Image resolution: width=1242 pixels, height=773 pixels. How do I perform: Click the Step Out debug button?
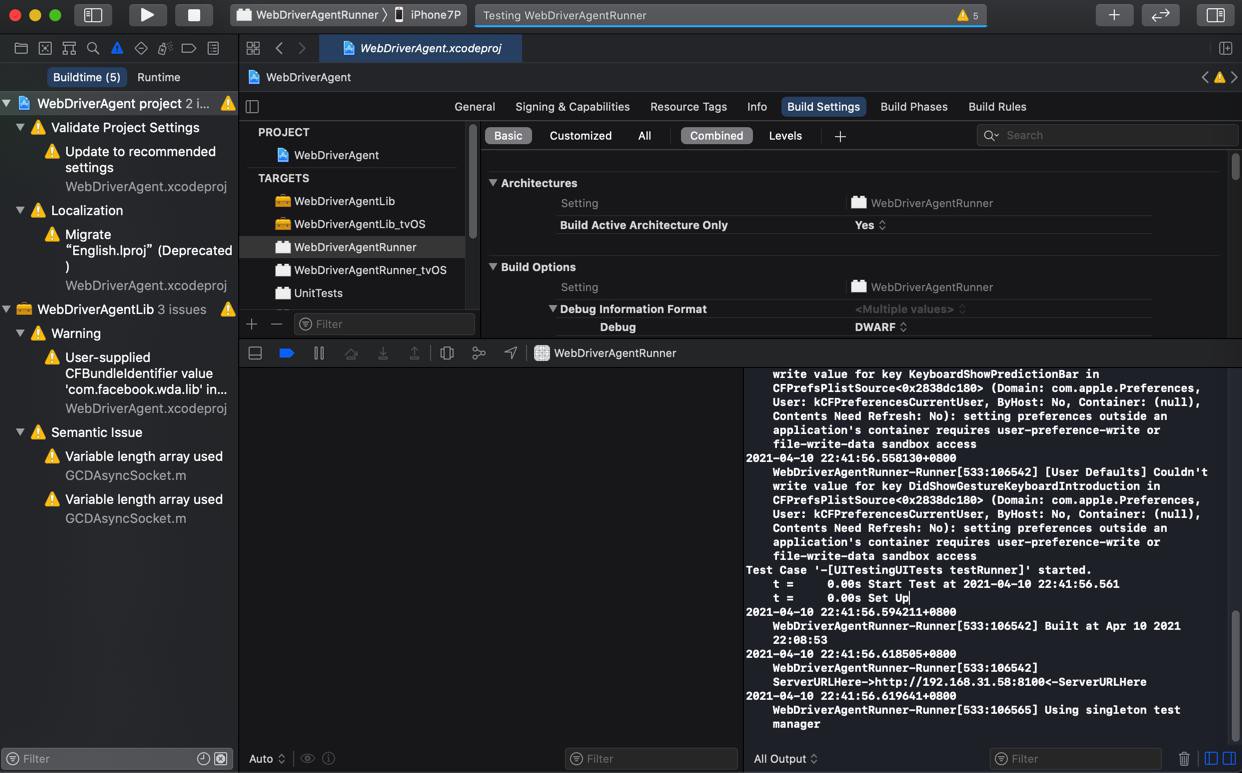414,353
